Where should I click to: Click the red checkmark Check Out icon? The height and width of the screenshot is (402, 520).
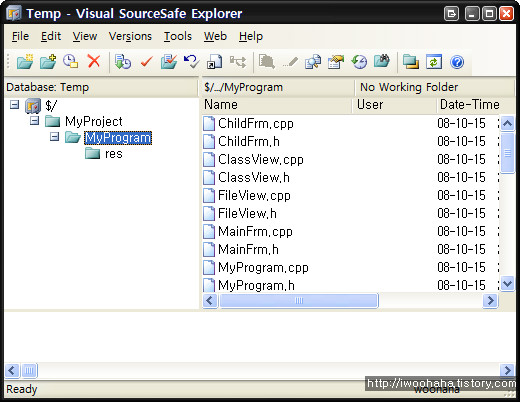[146, 62]
